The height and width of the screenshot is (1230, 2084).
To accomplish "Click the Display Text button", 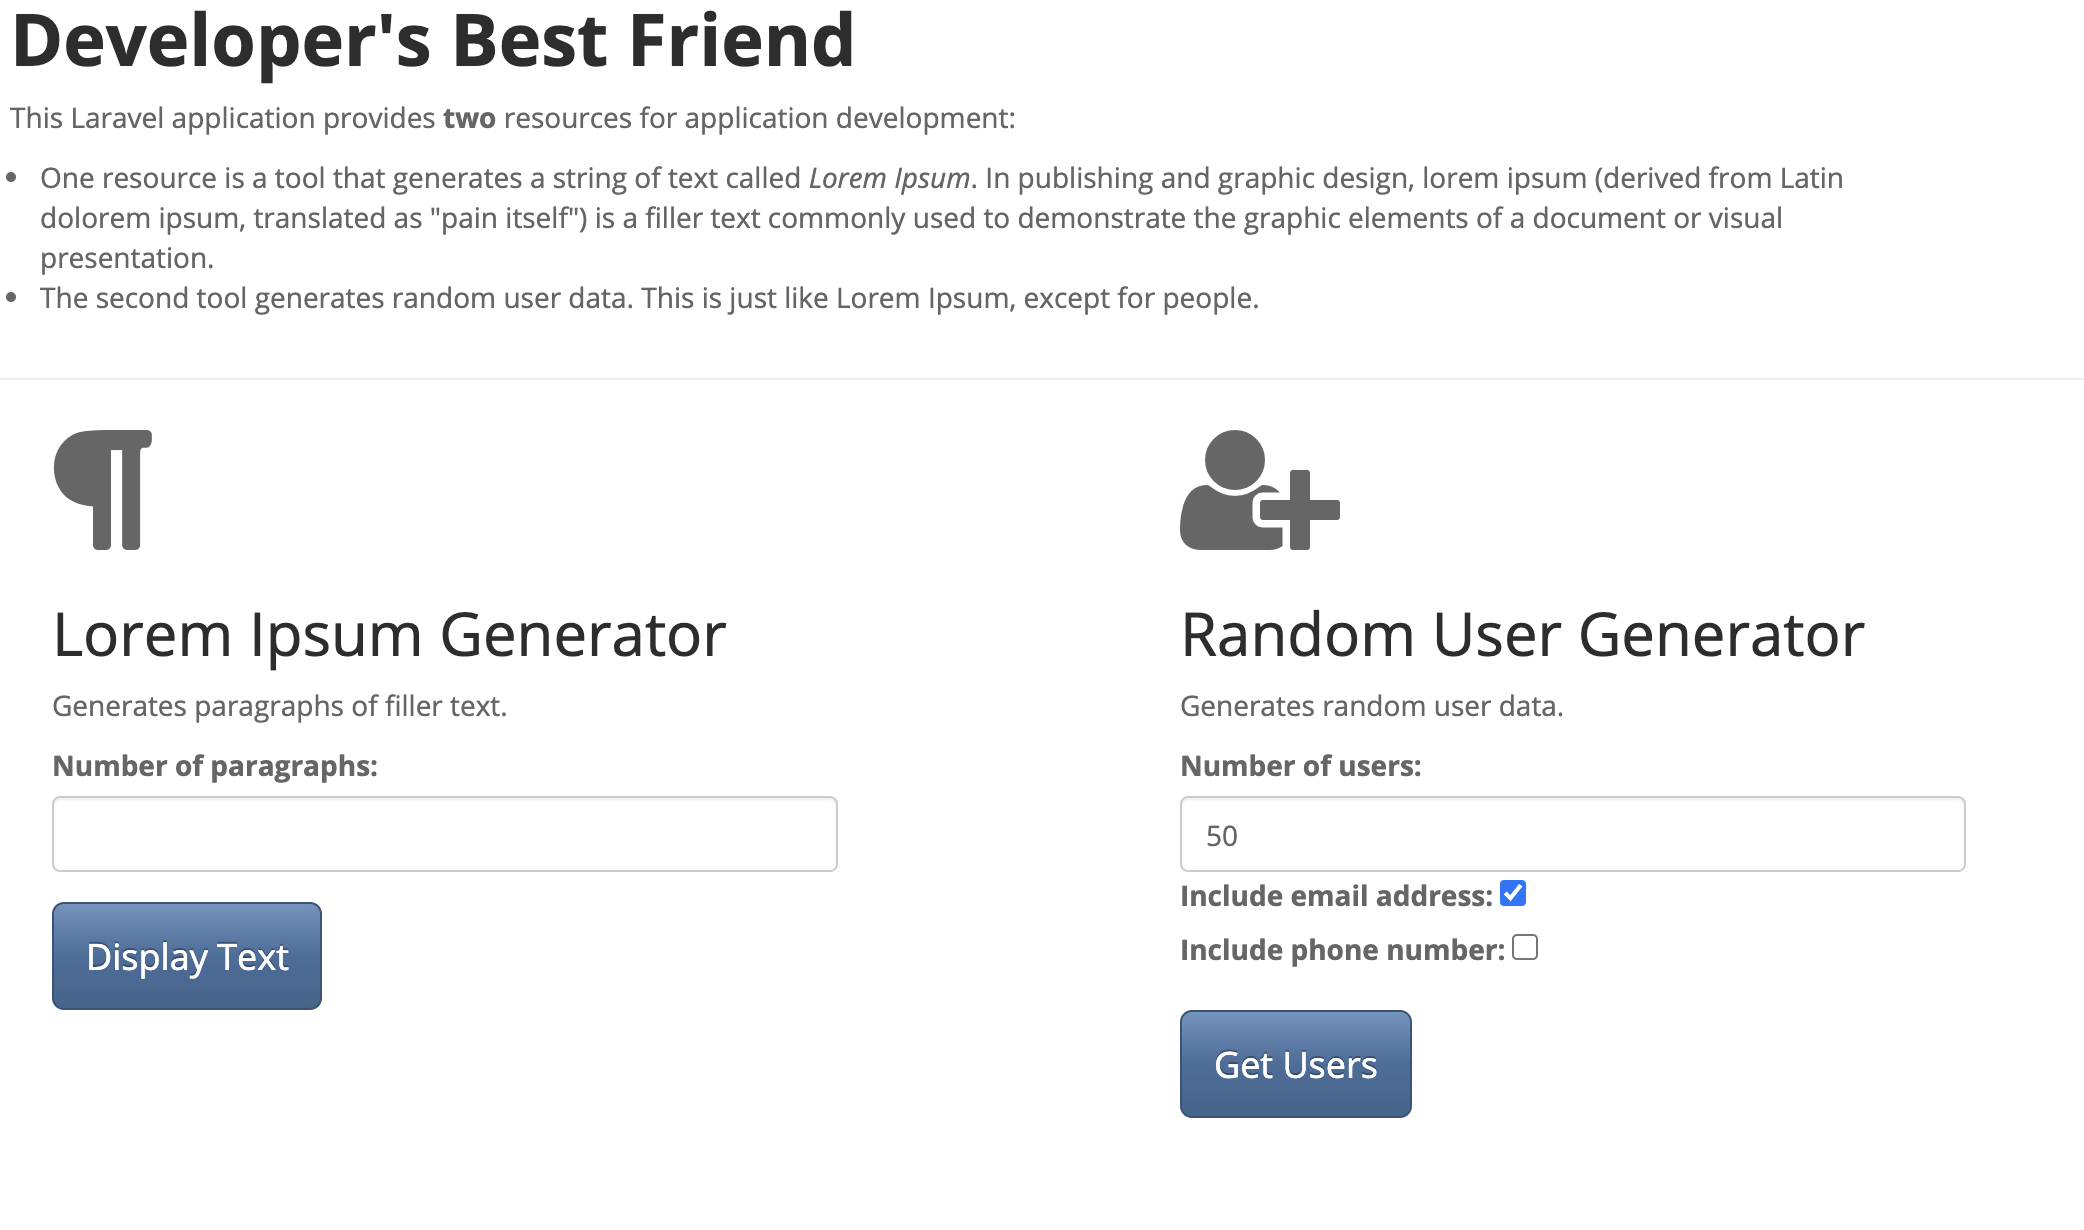I will click(187, 956).
